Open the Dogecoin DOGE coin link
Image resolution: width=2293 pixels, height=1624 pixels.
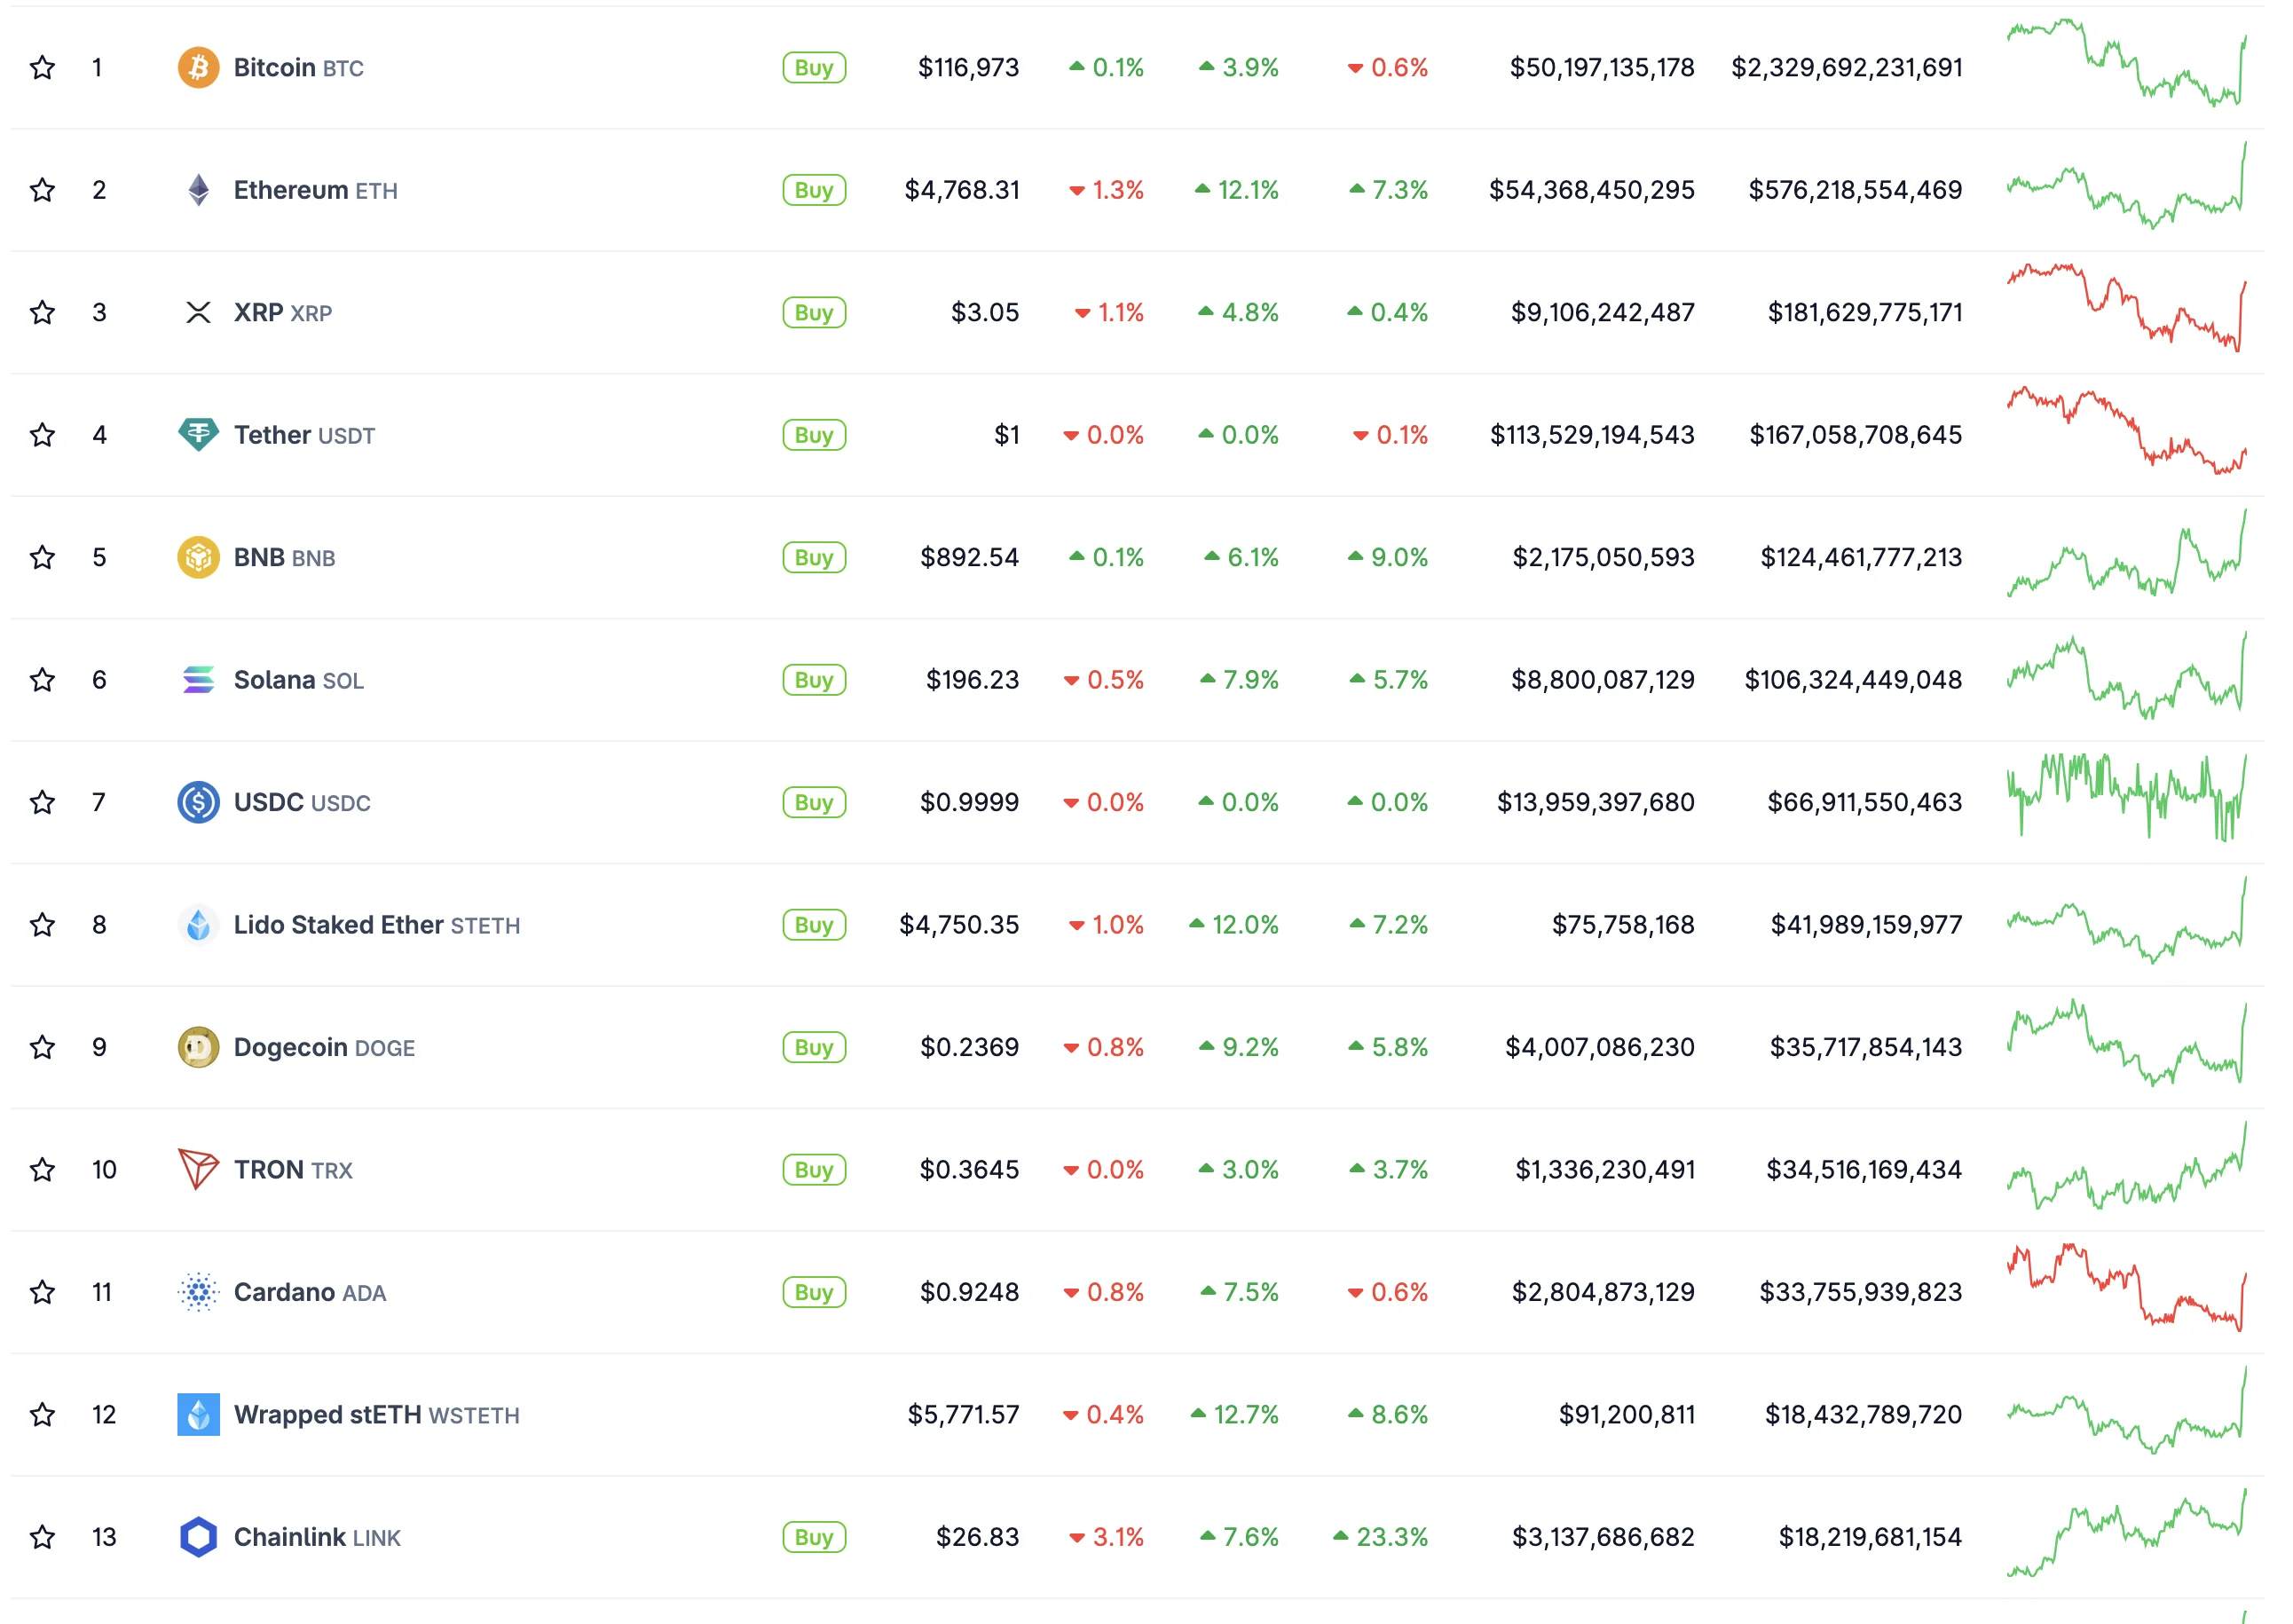pos(325,1048)
